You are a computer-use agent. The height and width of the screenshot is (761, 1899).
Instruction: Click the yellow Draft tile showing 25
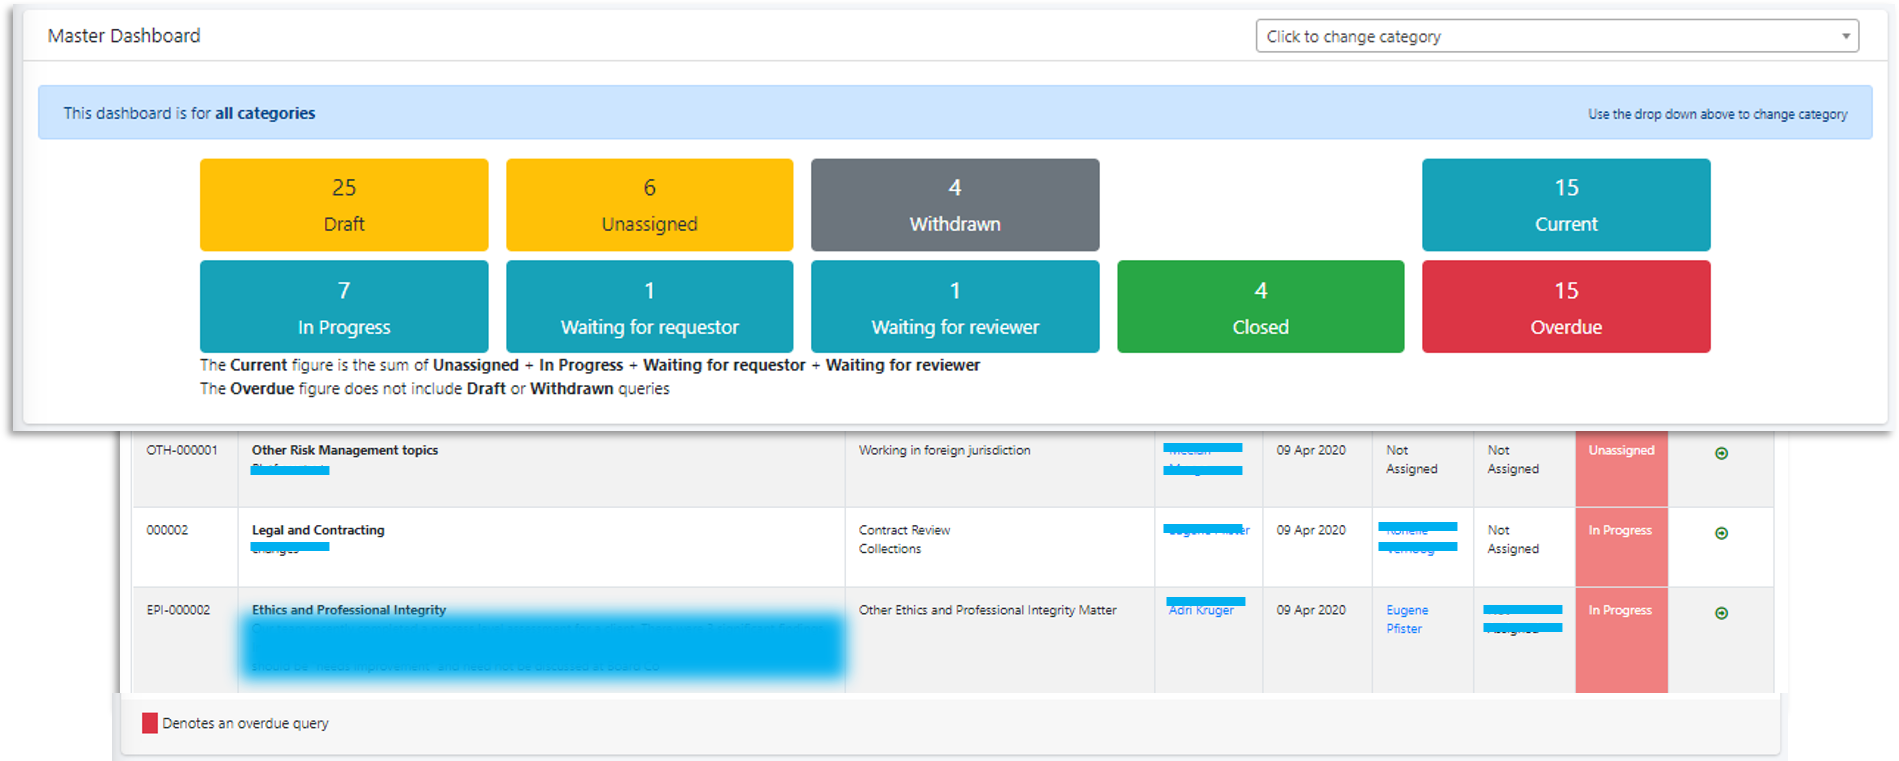click(x=344, y=205)
